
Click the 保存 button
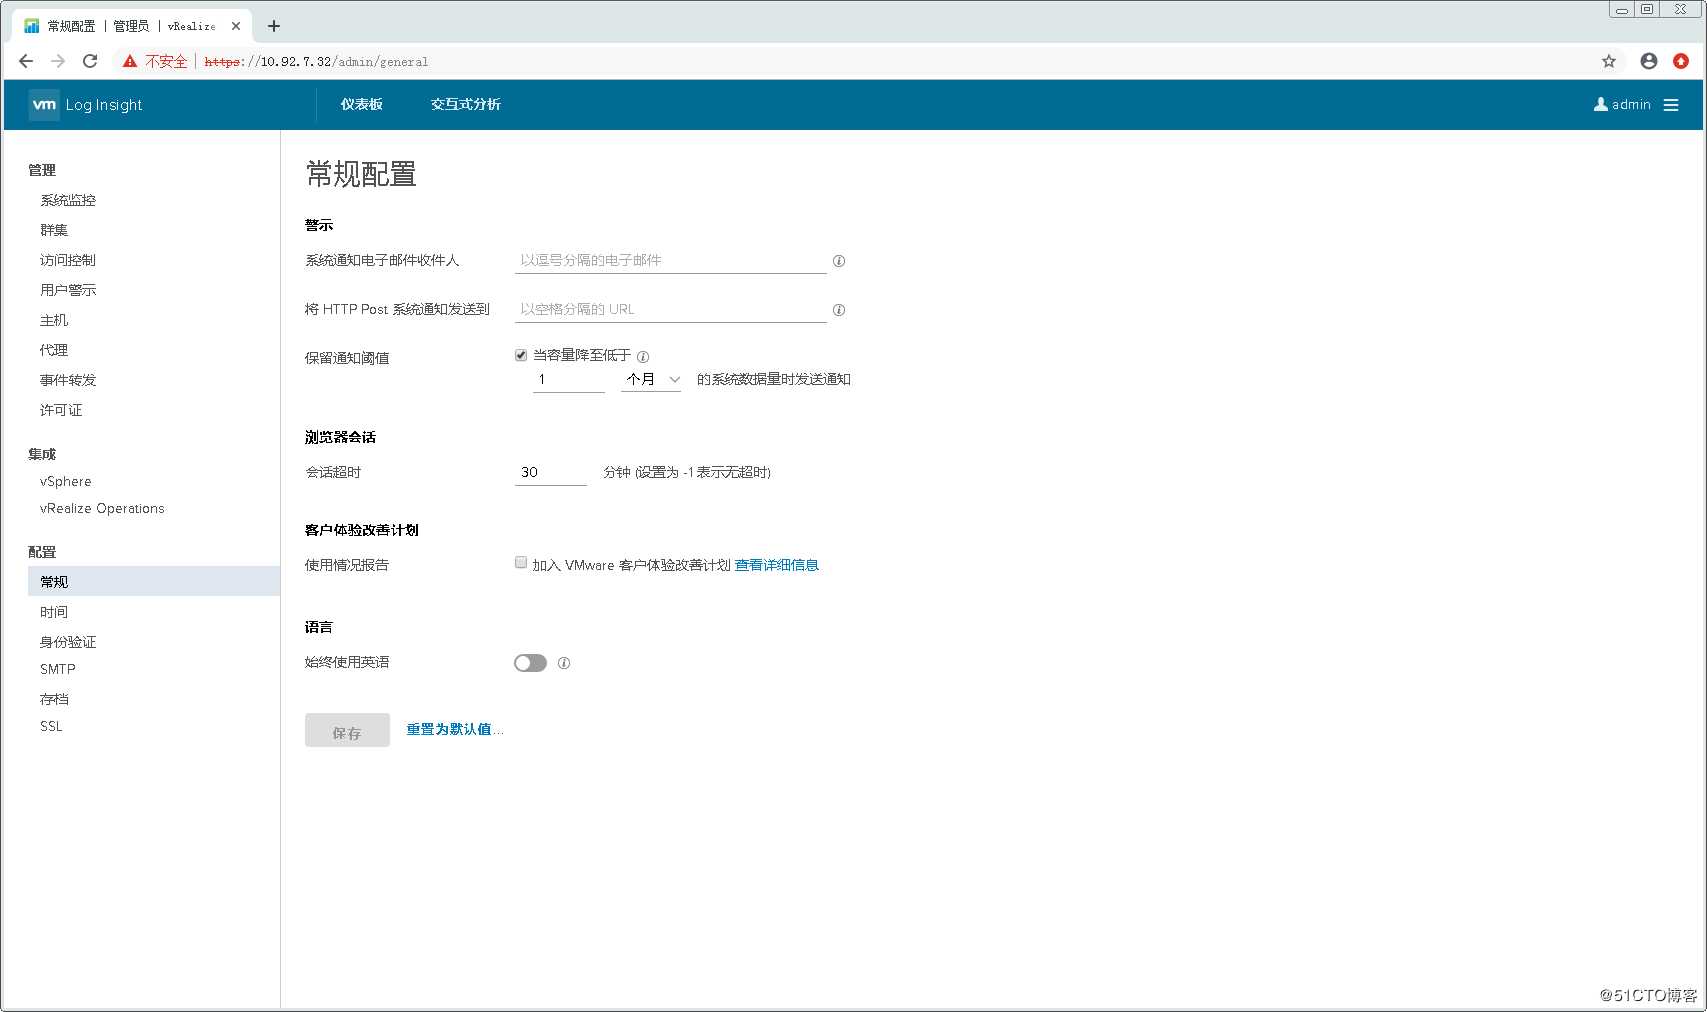point(347,730)
